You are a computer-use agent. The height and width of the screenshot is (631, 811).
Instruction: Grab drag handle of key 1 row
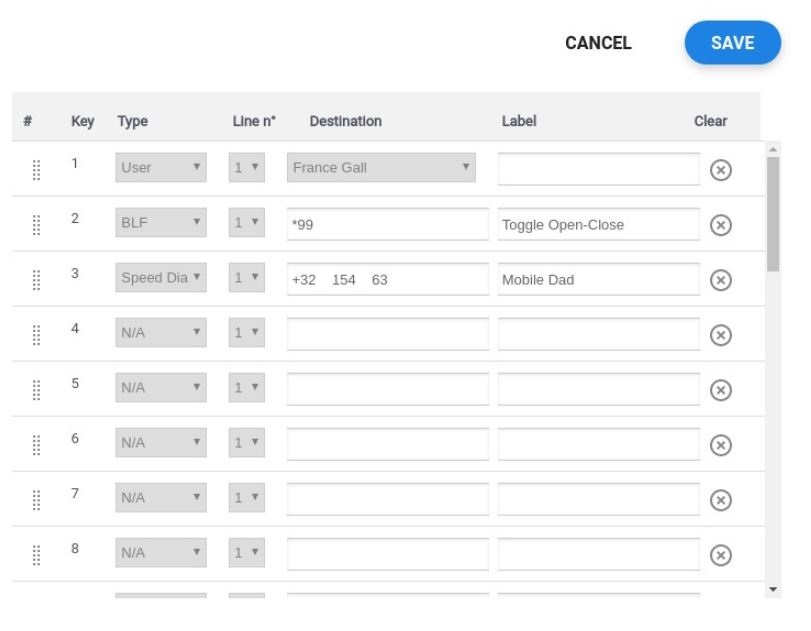coord(36,170)
